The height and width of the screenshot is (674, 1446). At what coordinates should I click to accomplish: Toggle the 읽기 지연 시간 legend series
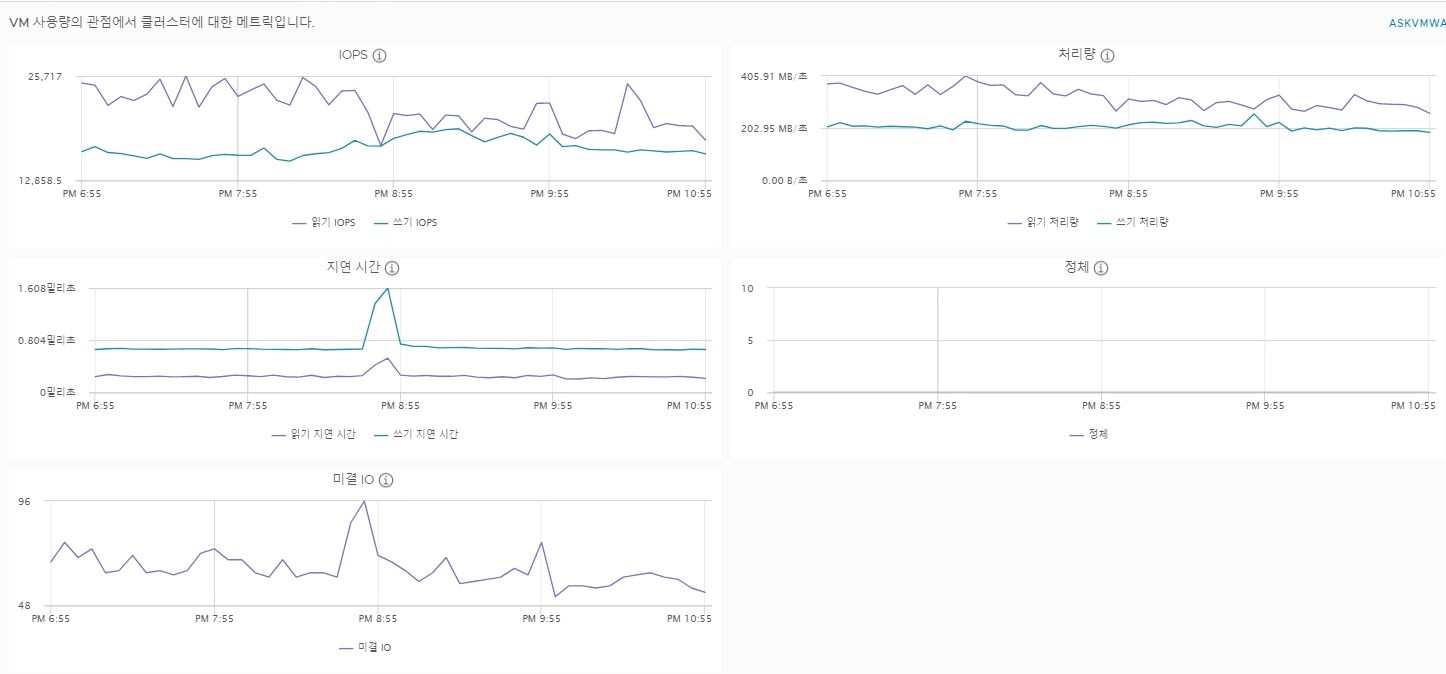click(x=314, y=434)
